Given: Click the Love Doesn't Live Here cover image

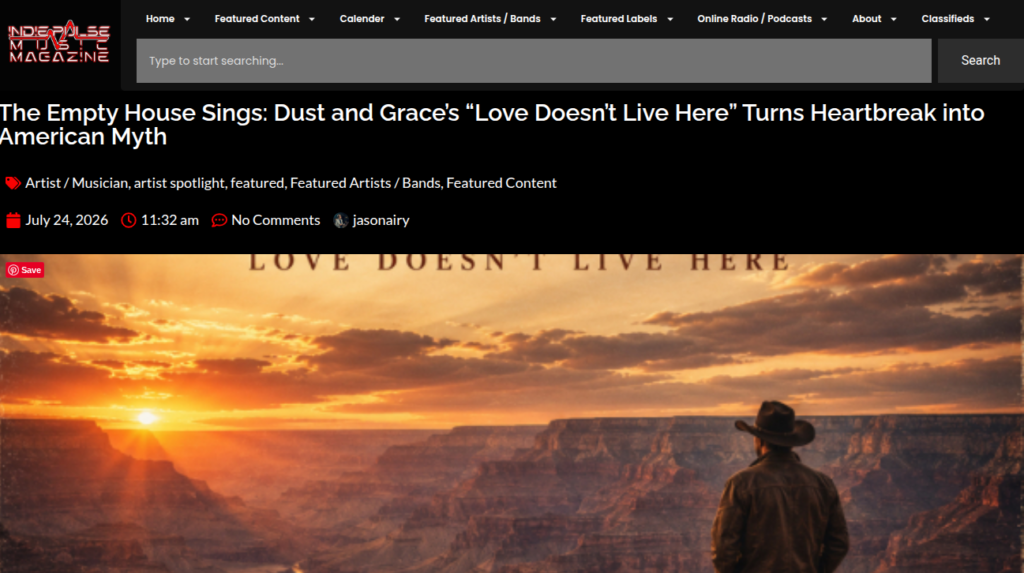Looking at the screenshot, I should pos(512,414).
